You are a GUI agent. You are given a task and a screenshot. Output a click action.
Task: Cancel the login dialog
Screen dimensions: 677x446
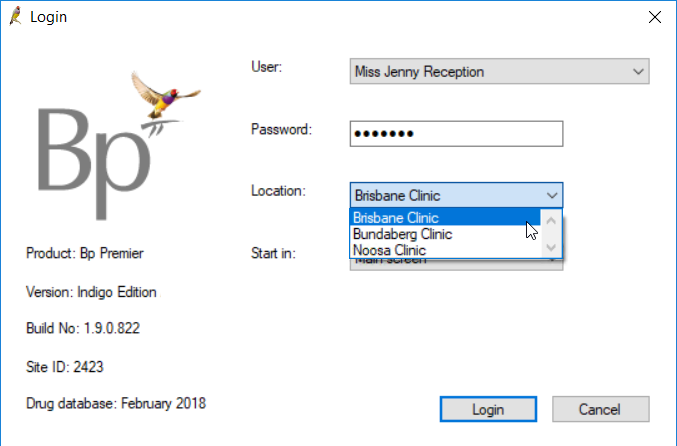[601, 409]
